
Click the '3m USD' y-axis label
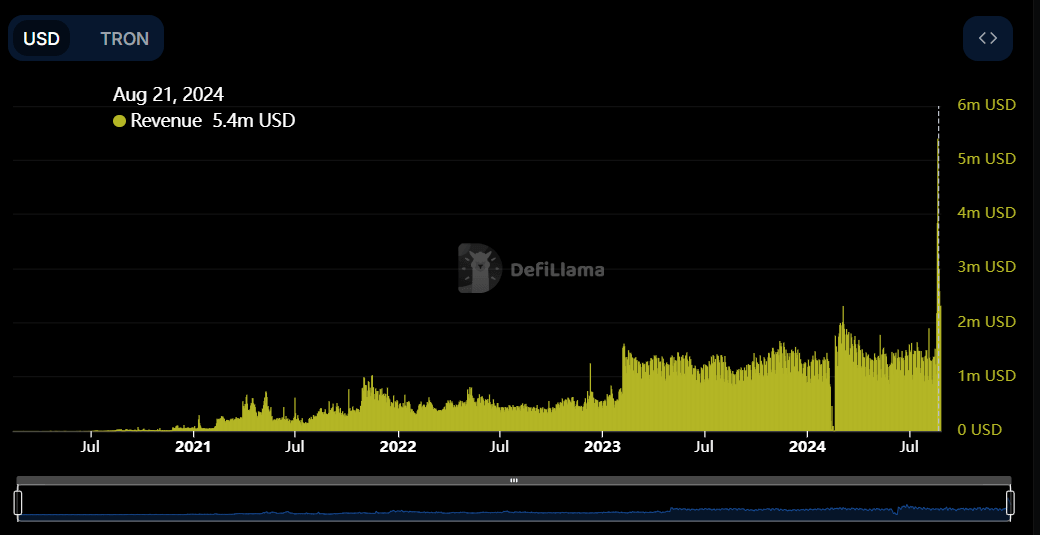tap(986, 267)
